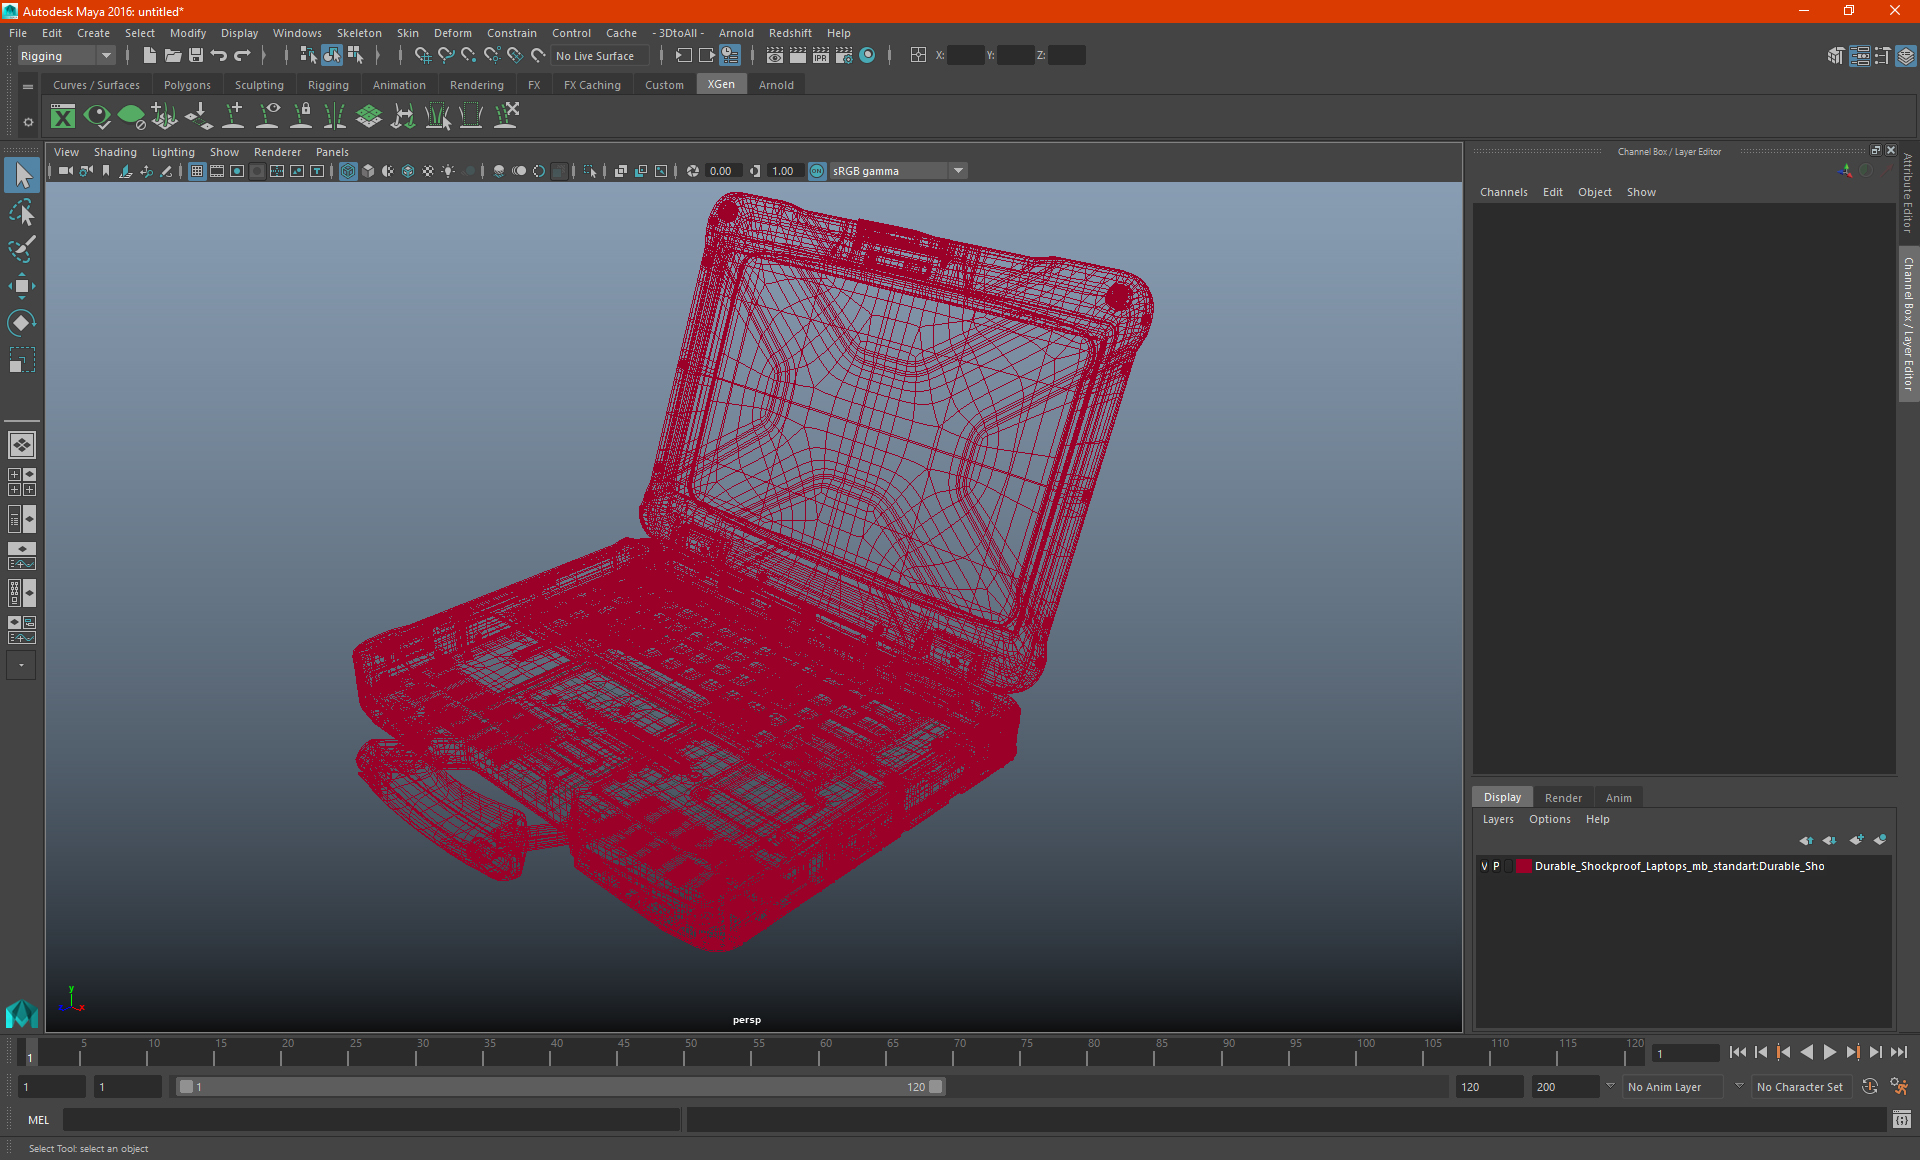The width and height of the screenshot is (1920, 1160).
Task: Click the XGen shelf first icon
Action: tap(63, 117)
